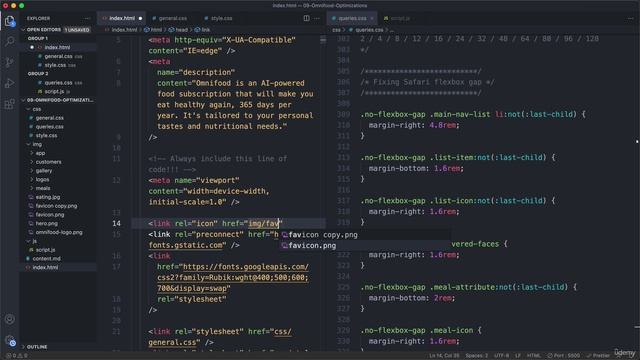Collapse the css folder
This screenshot has width=640, height=360.
[x=37, y=109]
